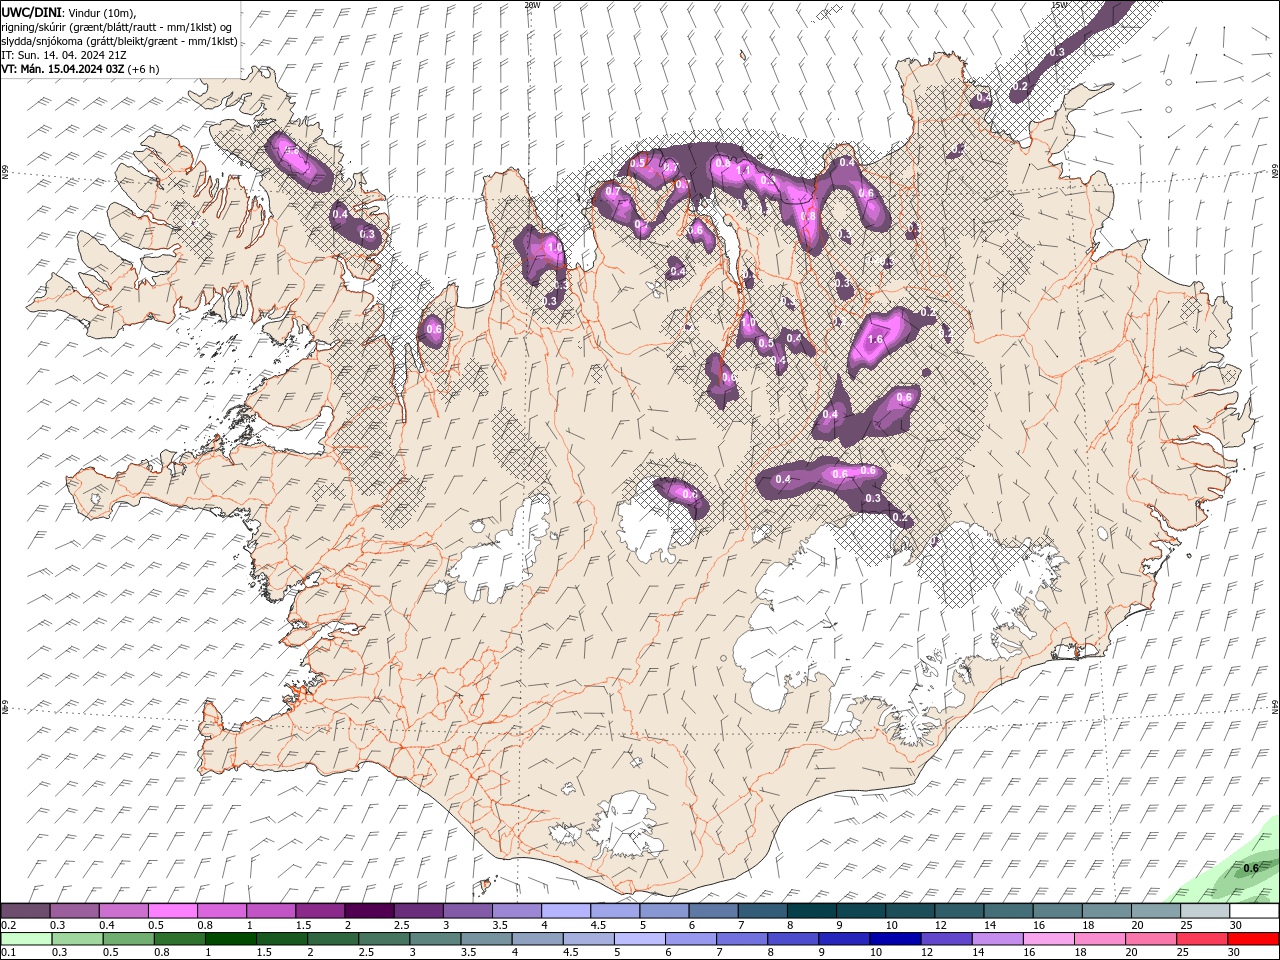1280x960 pixels.
Task: Click the 'rigning/skúrir' legend description line
Action: (117, 26)
